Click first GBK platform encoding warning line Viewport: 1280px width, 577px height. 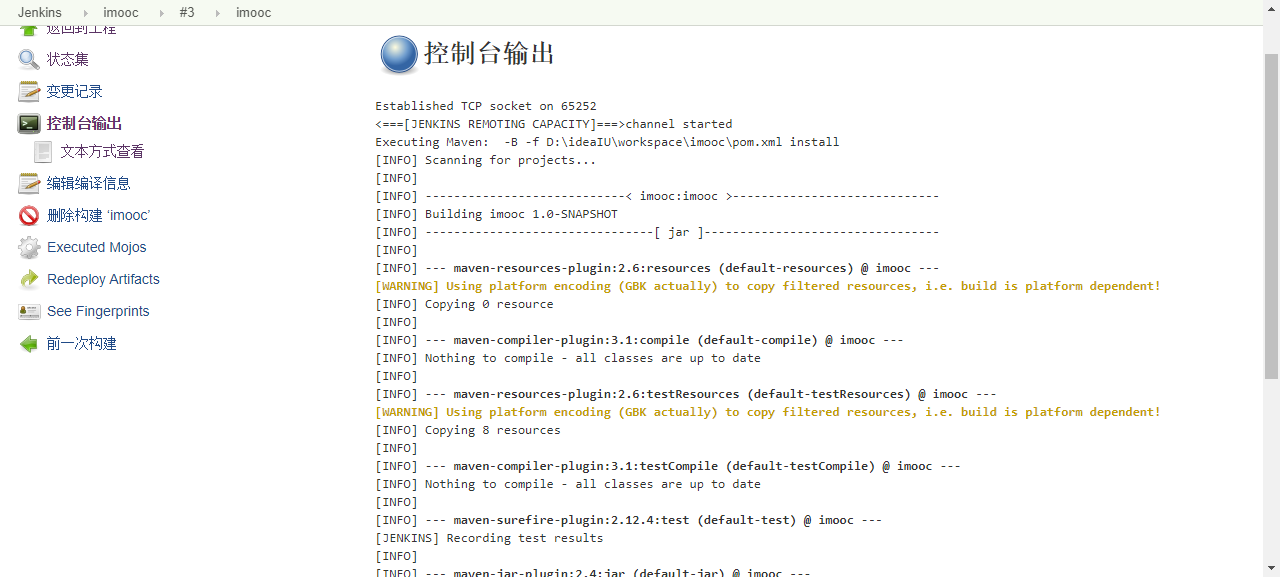[x=768, y=286]
